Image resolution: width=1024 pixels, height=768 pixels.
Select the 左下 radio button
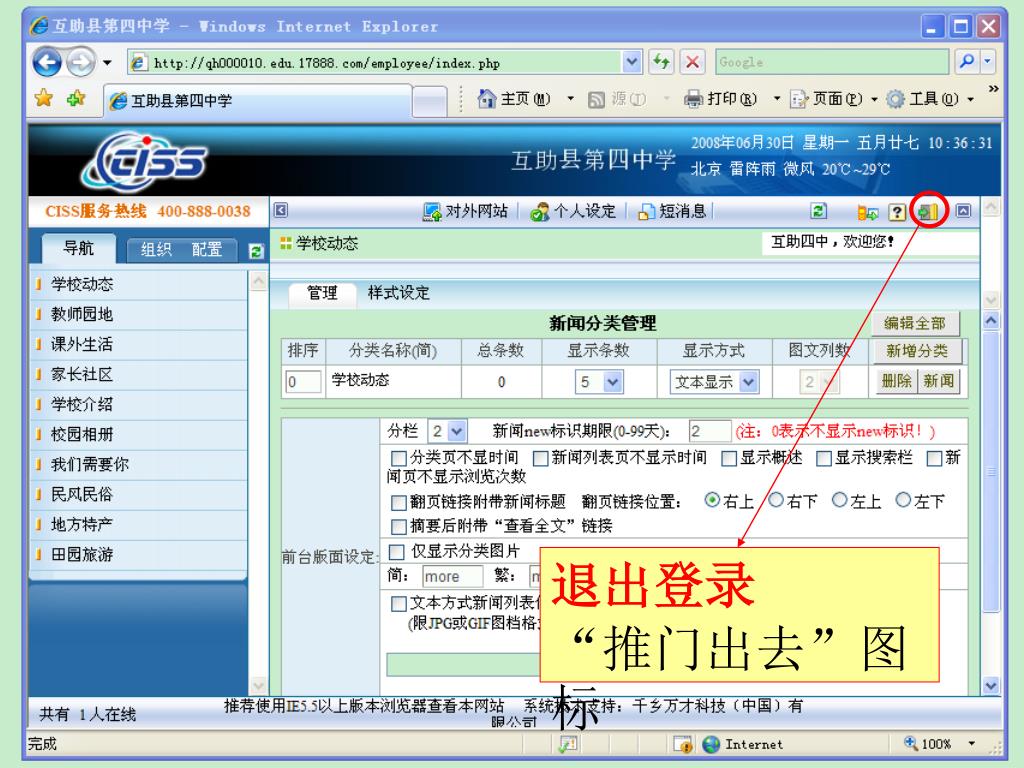click(x=903, y=500)
